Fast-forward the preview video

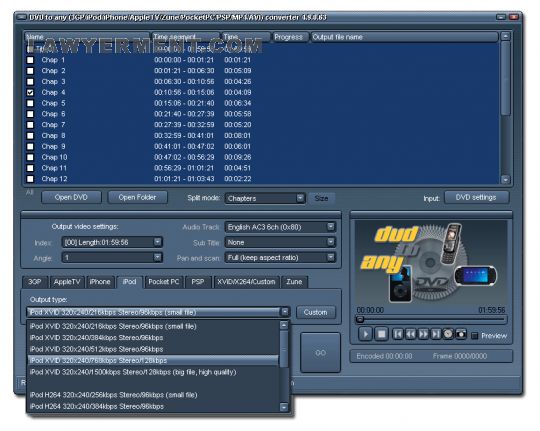pos(423,334)
